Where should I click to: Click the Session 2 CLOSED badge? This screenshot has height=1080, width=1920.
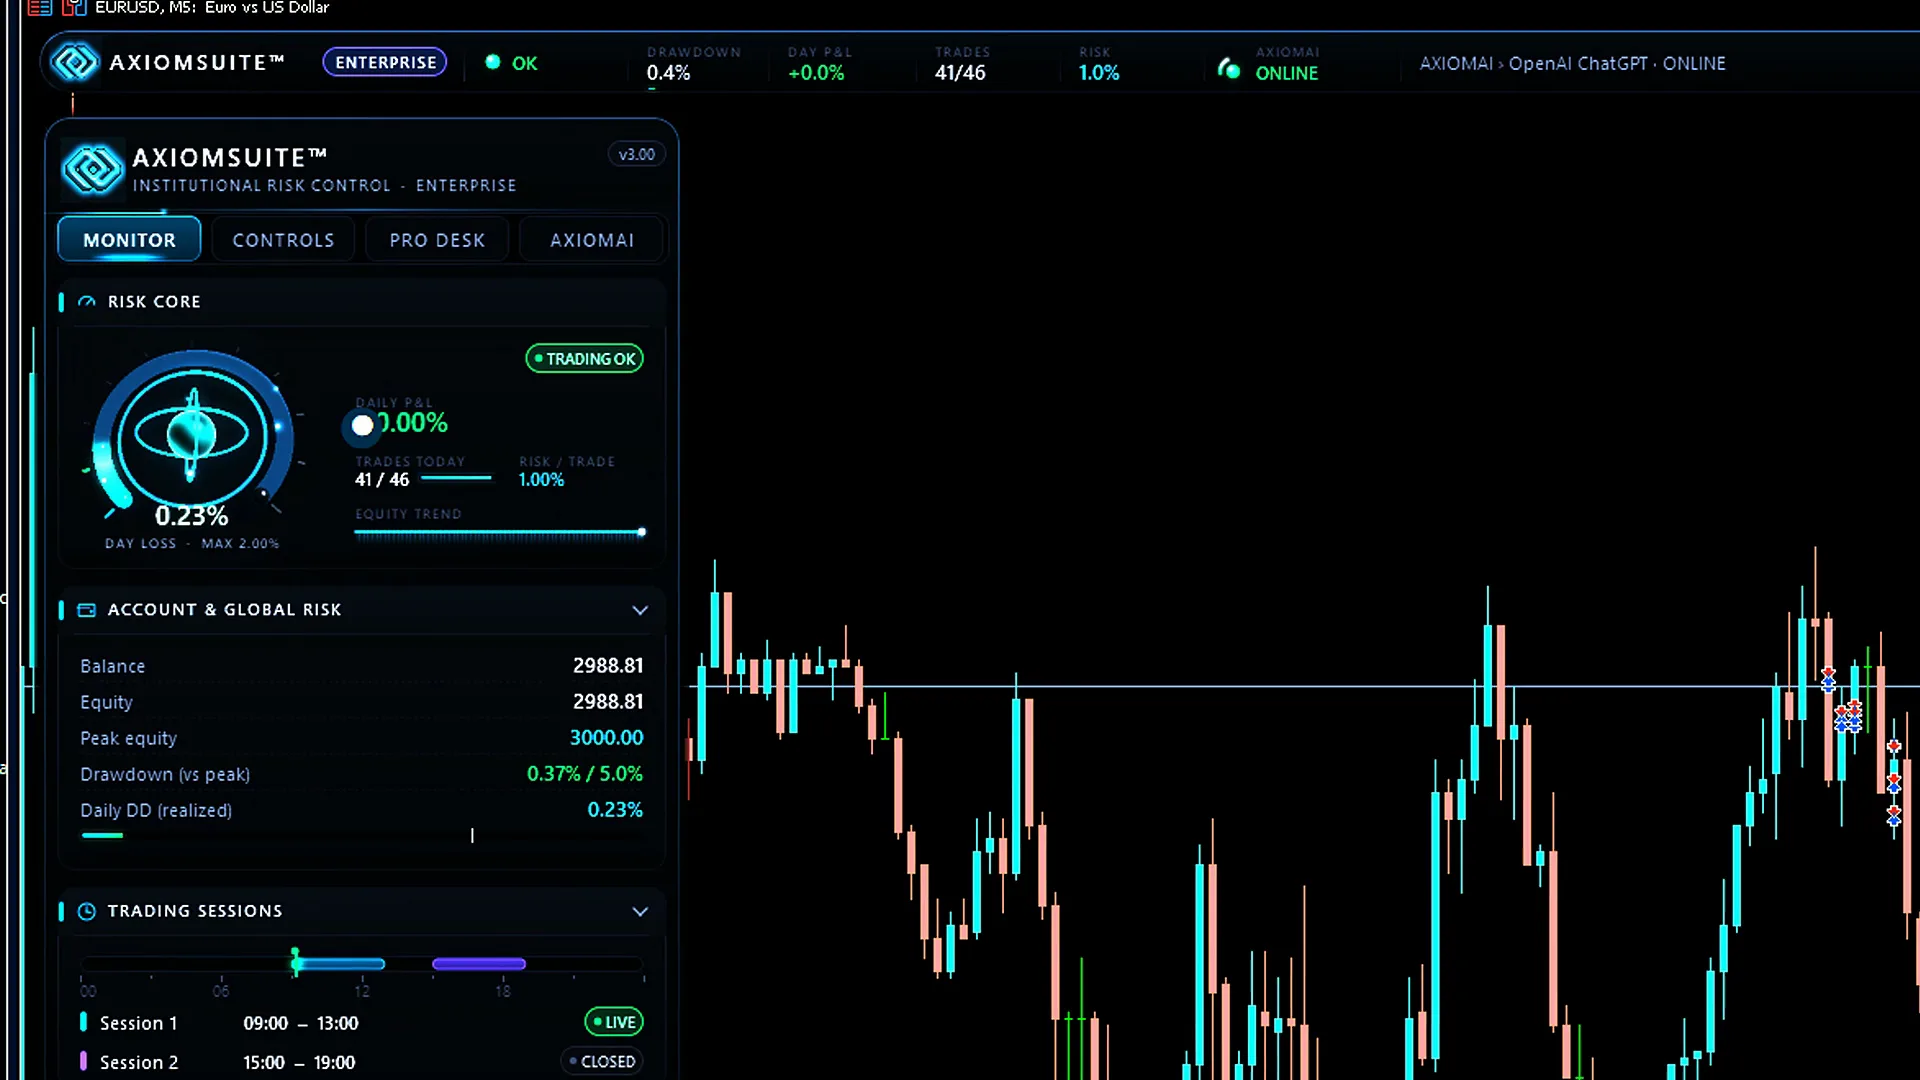click(x=602, y=1061)
